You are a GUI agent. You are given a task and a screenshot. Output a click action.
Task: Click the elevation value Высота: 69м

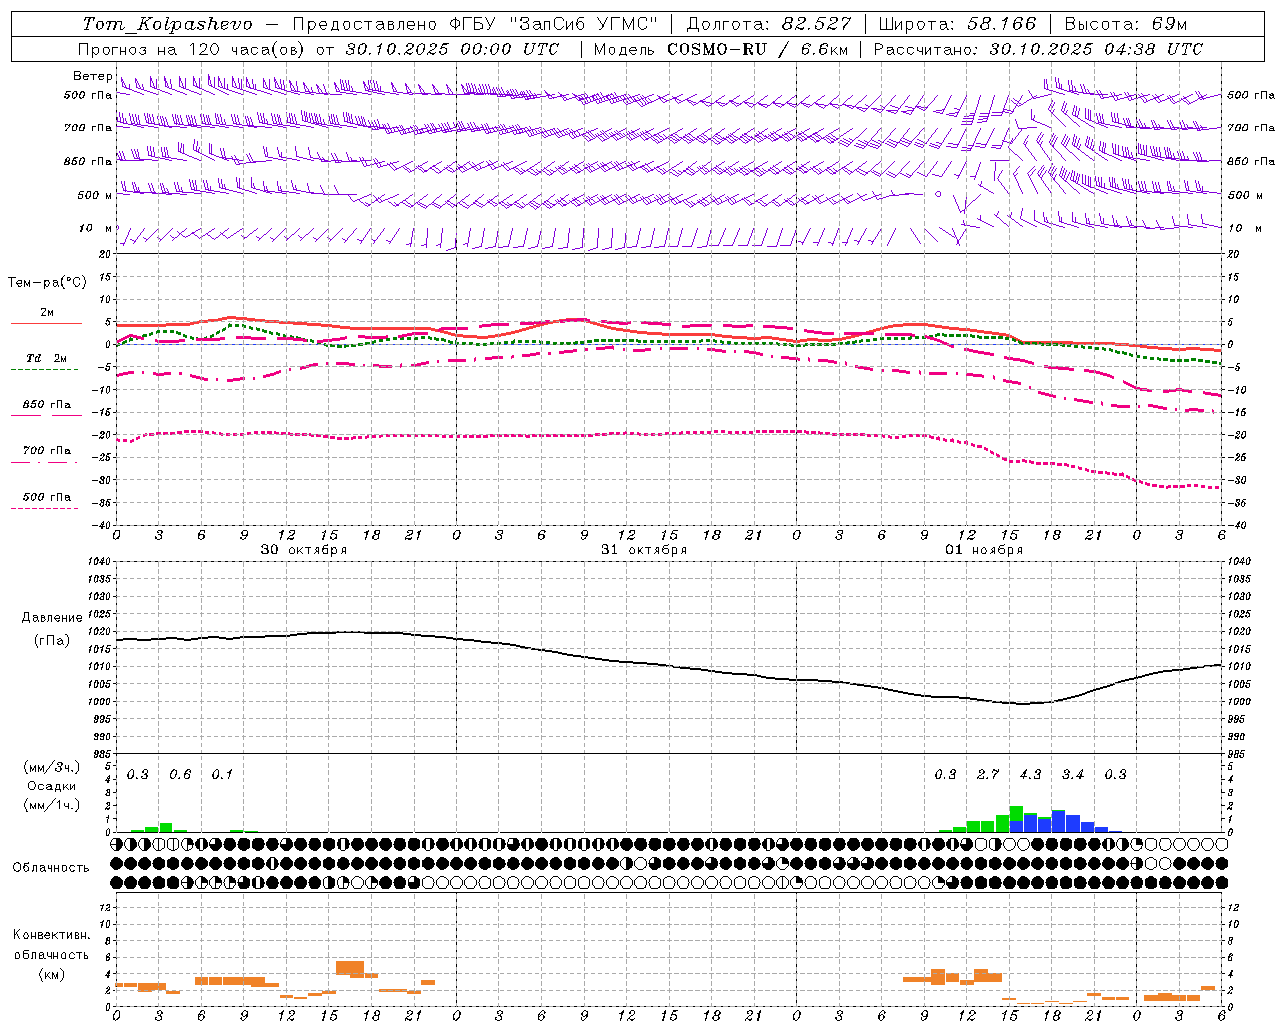pos(1126,24)
